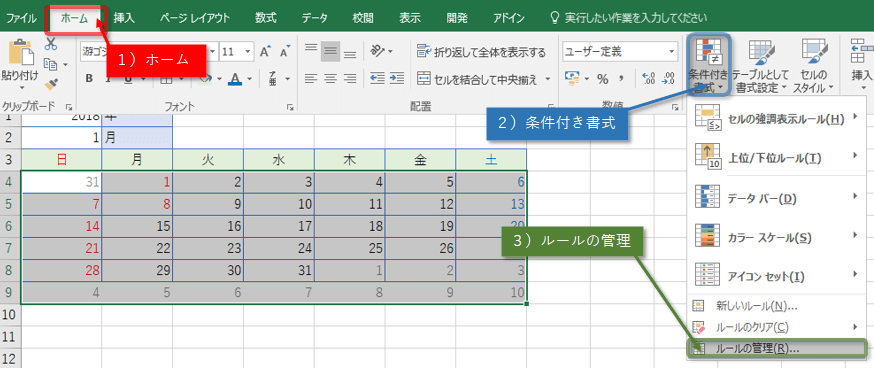The image size is (874, 368).
Task: Choose ルールの管理 menu entry
Action: [776, 348]
